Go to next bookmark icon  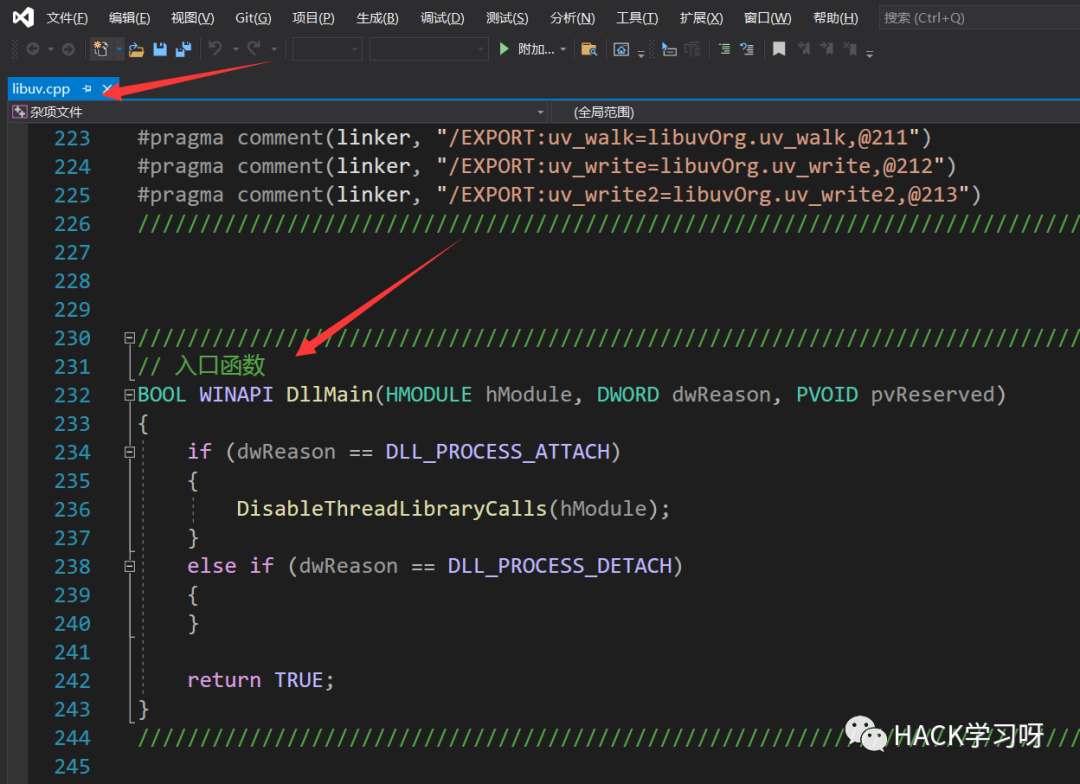[x=827, y=49]
